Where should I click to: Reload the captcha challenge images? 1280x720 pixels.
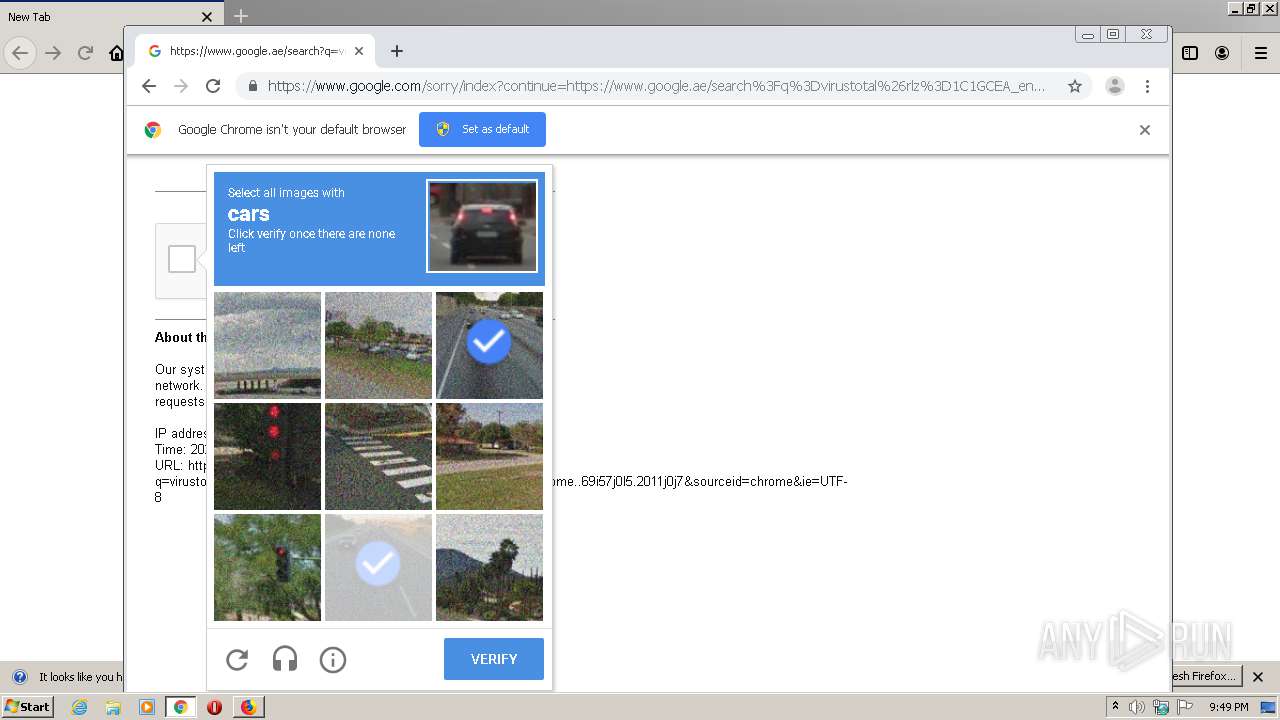coord(237,660)
